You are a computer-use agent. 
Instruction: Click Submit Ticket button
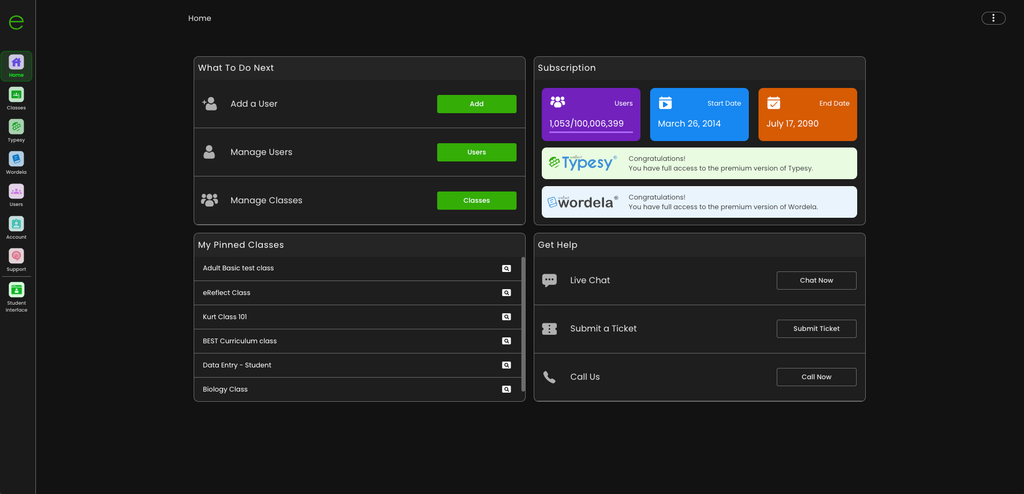(816, 329)
